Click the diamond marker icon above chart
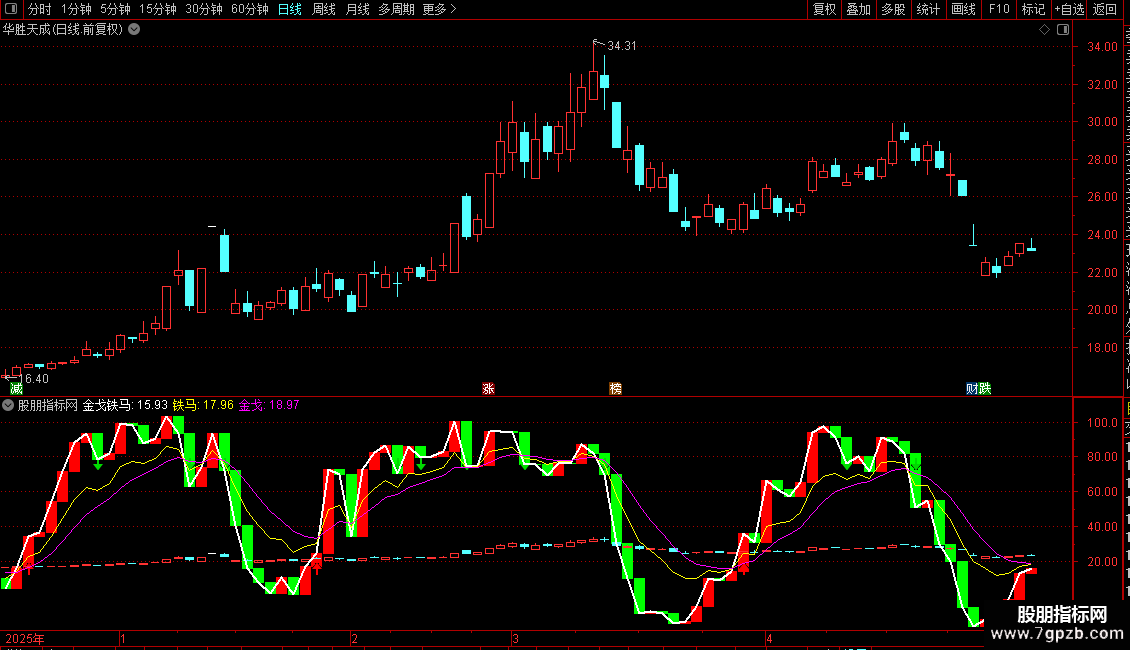Screen dimensions: 1130x650 tap(1044, 30)
